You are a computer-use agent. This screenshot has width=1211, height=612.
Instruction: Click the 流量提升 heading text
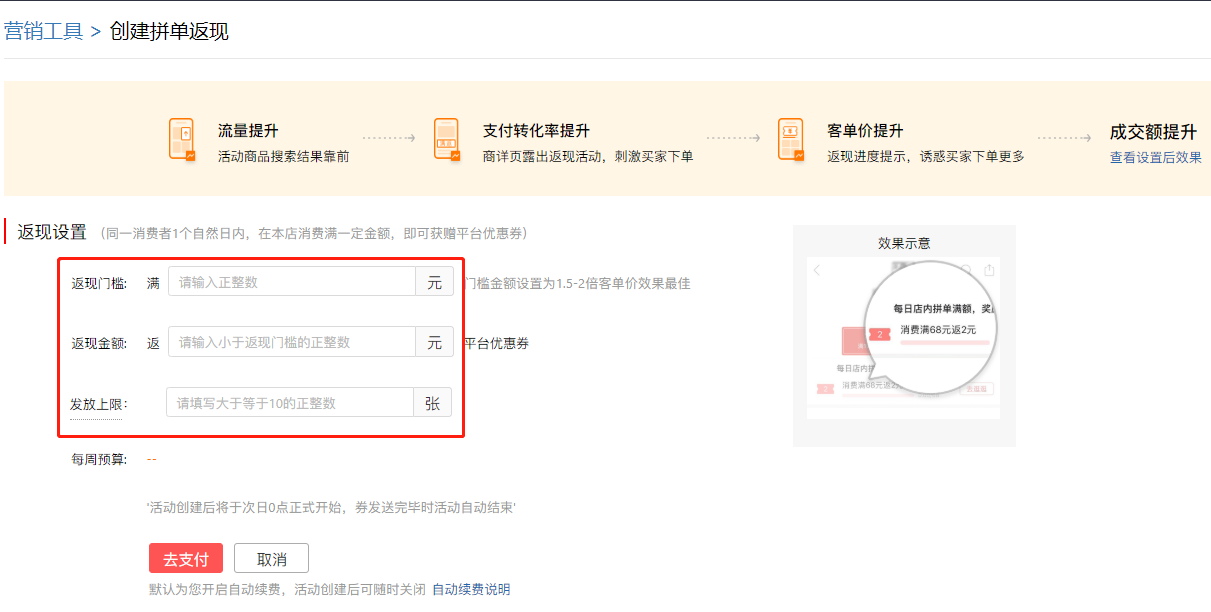pyautogui.click(x=248, y=131)
